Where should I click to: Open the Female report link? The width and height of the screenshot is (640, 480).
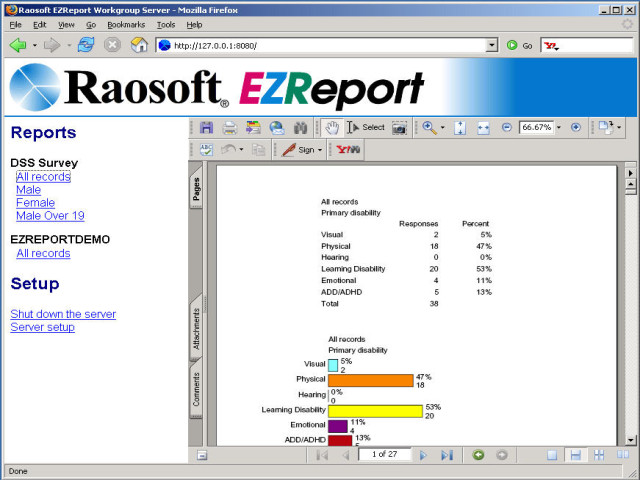[36, 203]
